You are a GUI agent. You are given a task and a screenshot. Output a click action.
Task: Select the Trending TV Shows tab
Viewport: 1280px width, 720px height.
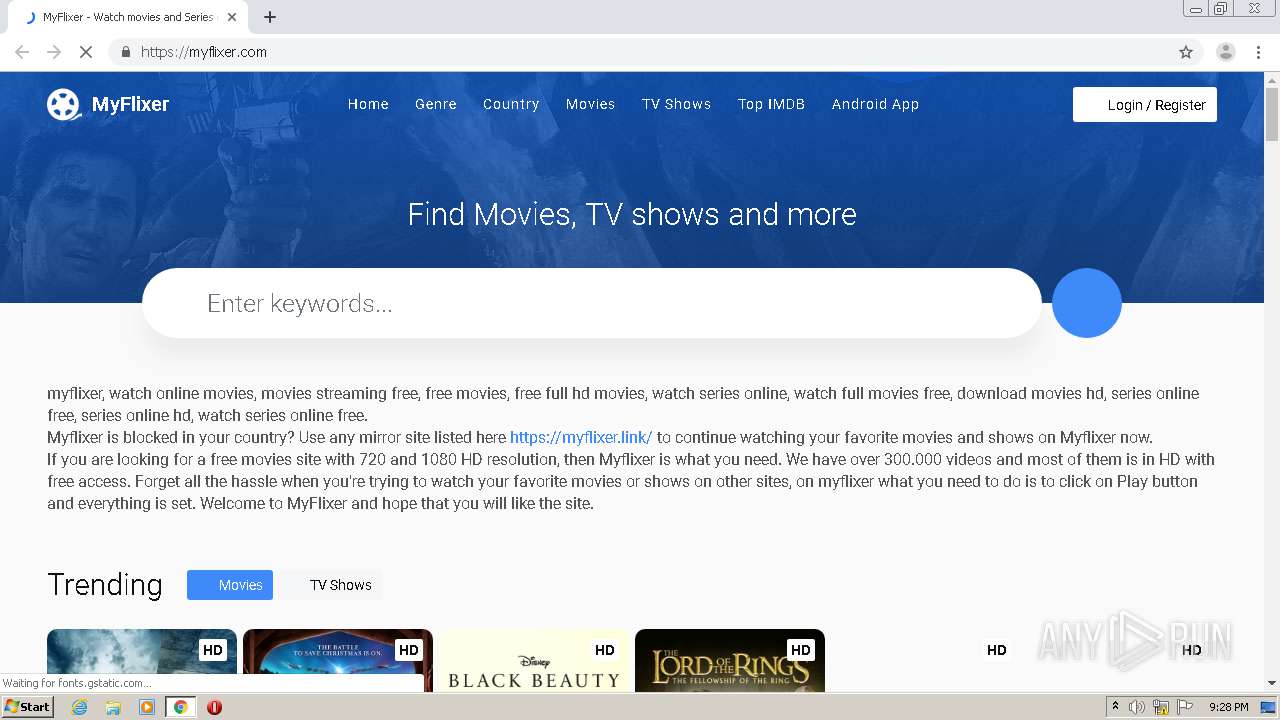(330, 585)
